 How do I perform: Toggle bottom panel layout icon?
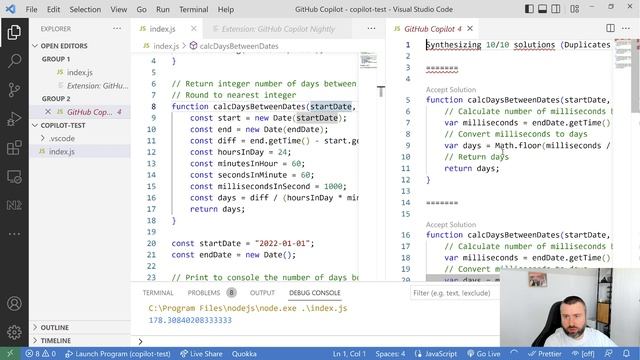pos(542,9)
